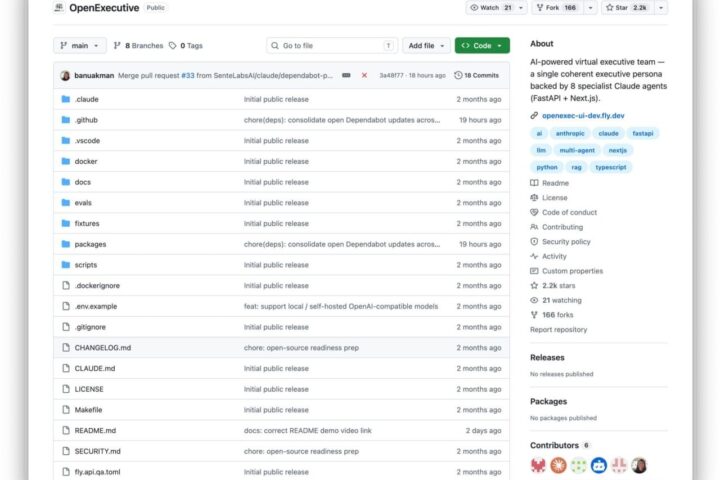This screenshot has height=480, width=720.
Task: Open the .env.example file
Action: click(x=96, y=306)
